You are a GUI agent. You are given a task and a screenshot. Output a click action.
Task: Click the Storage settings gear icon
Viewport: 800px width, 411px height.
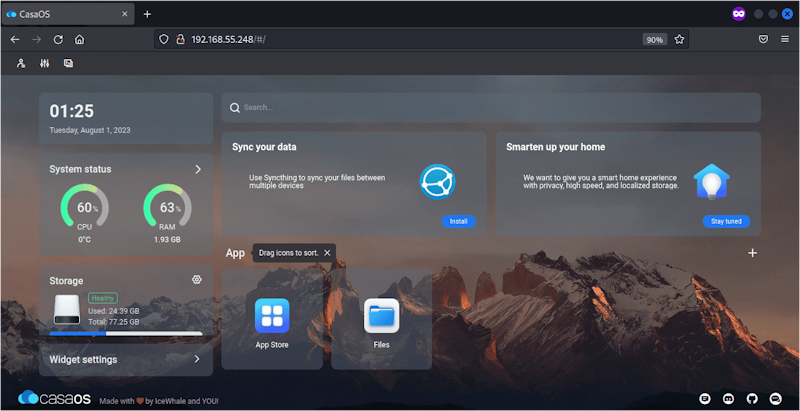click(x=197, y=280)
